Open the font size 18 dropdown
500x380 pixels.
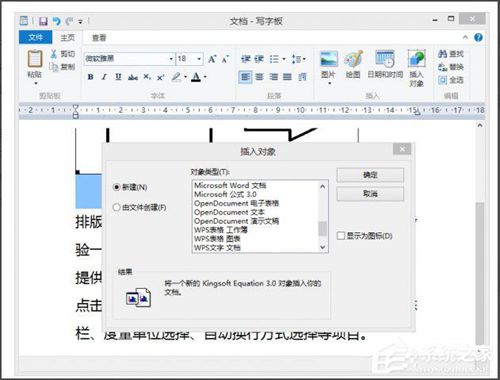coord(199,59)
